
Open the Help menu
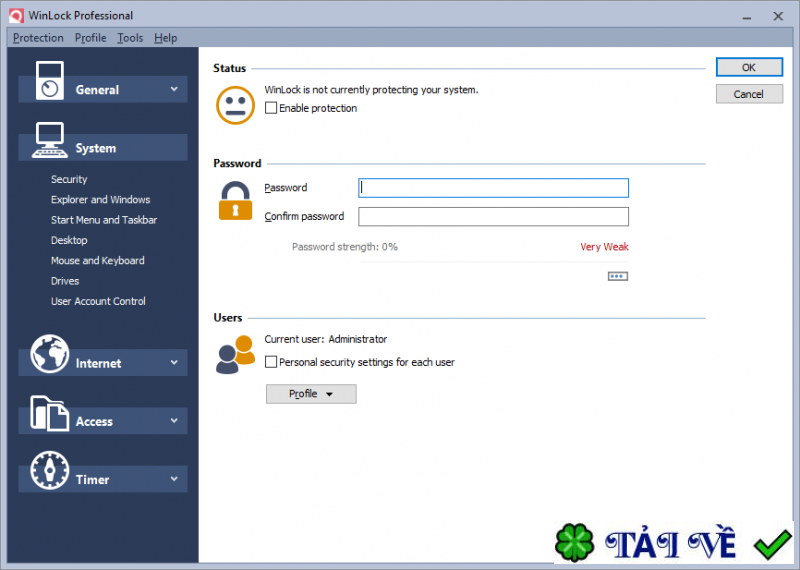pyautogui.click(x=166, y=38)
